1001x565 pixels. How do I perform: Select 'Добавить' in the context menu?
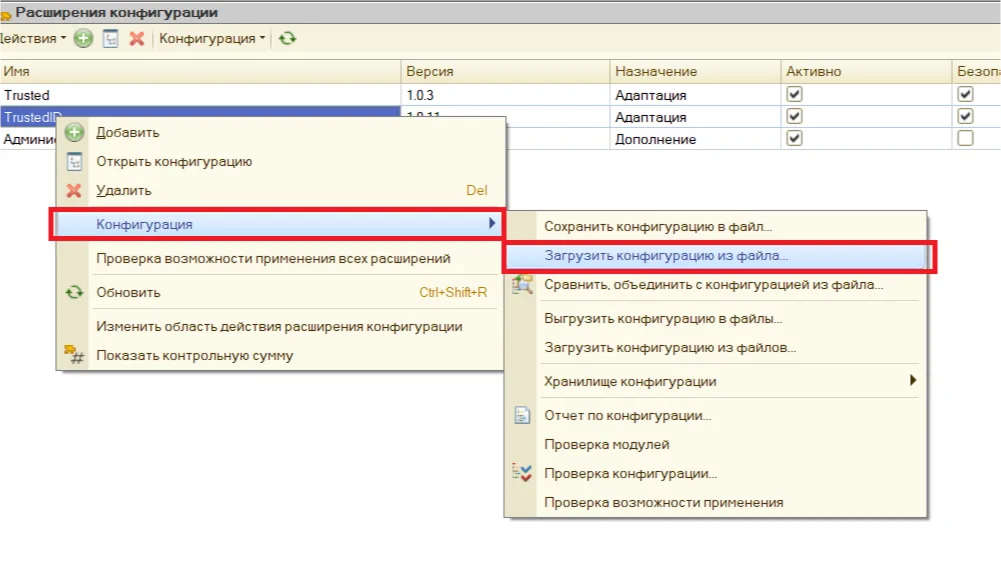coord(127,132)
